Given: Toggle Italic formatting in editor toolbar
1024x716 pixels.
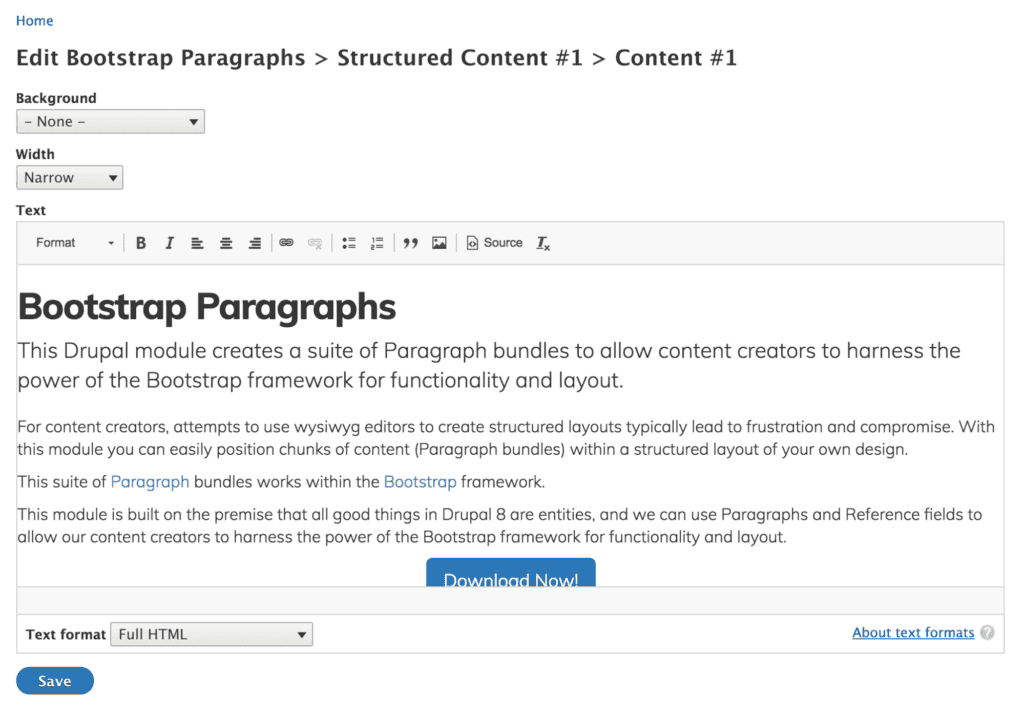Looking at the screenshot, I should pyautogui.click(x=169, y=243).
